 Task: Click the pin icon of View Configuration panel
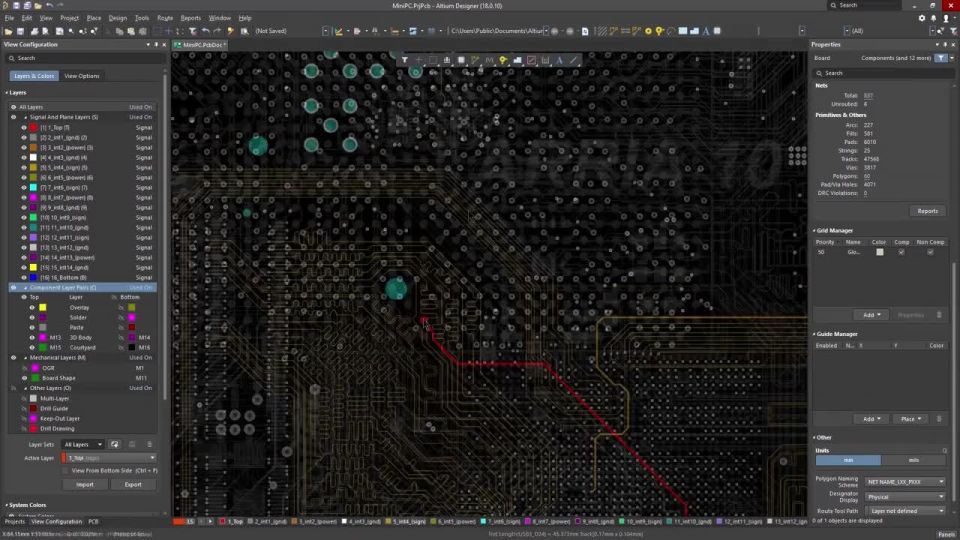coord(156,45)
